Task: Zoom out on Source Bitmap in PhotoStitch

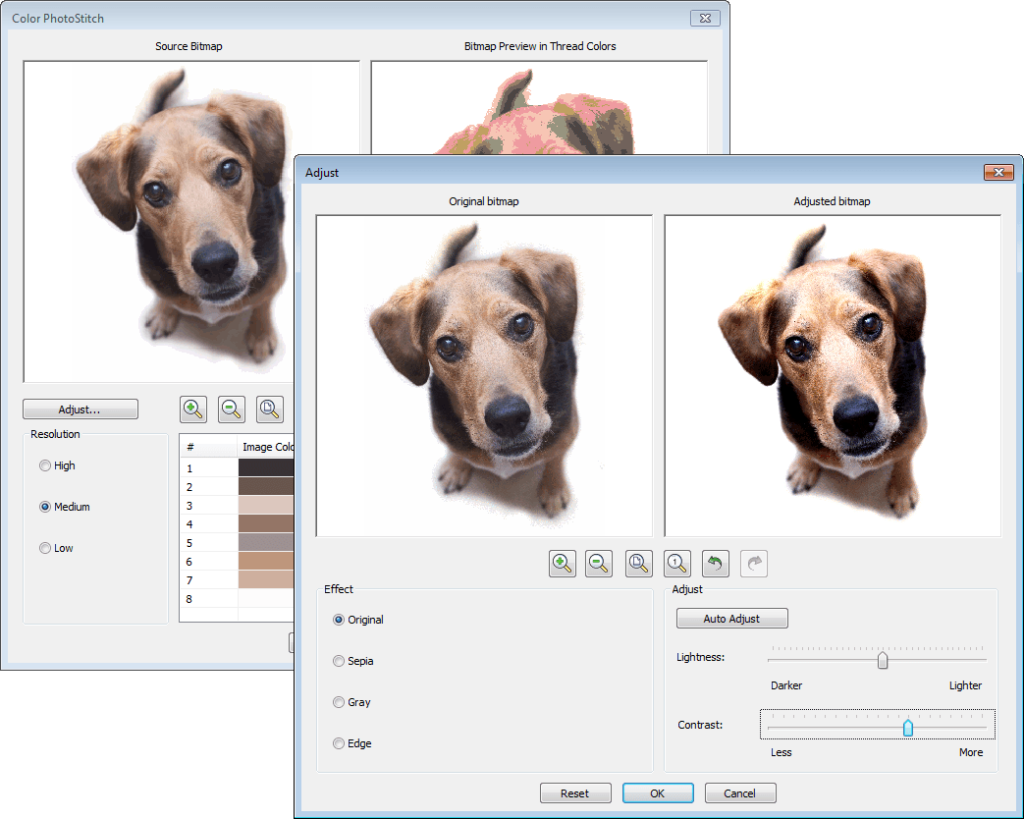Action: click(x=231, y=409)
